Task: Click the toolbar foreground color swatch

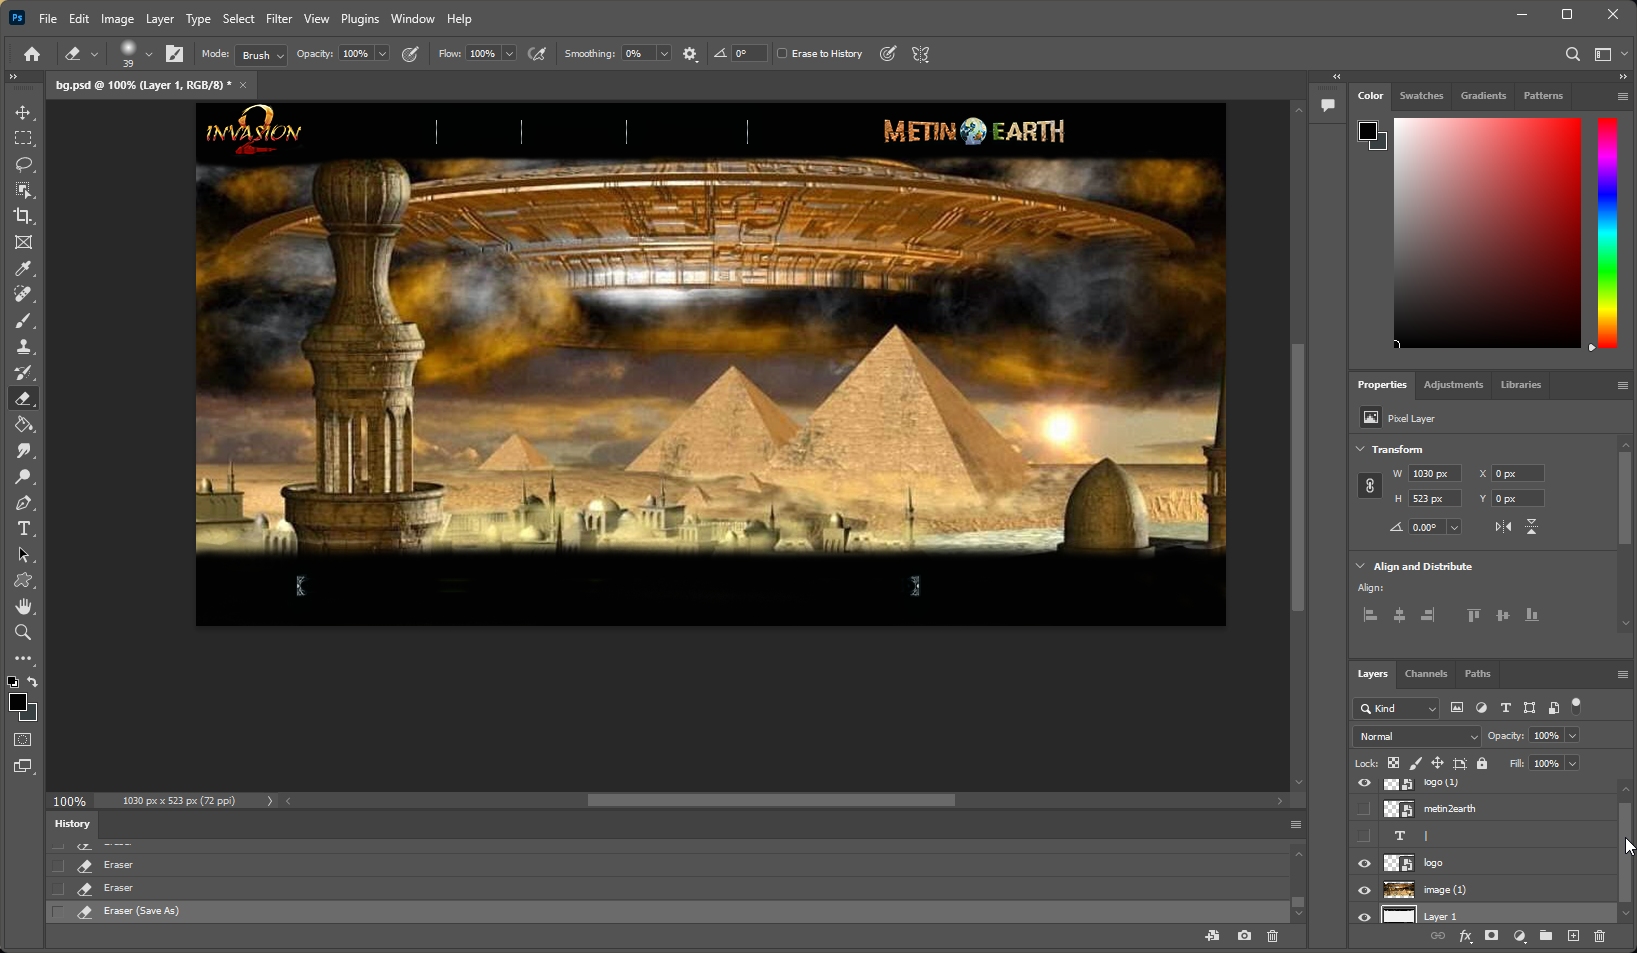Action: coord(18,703)
